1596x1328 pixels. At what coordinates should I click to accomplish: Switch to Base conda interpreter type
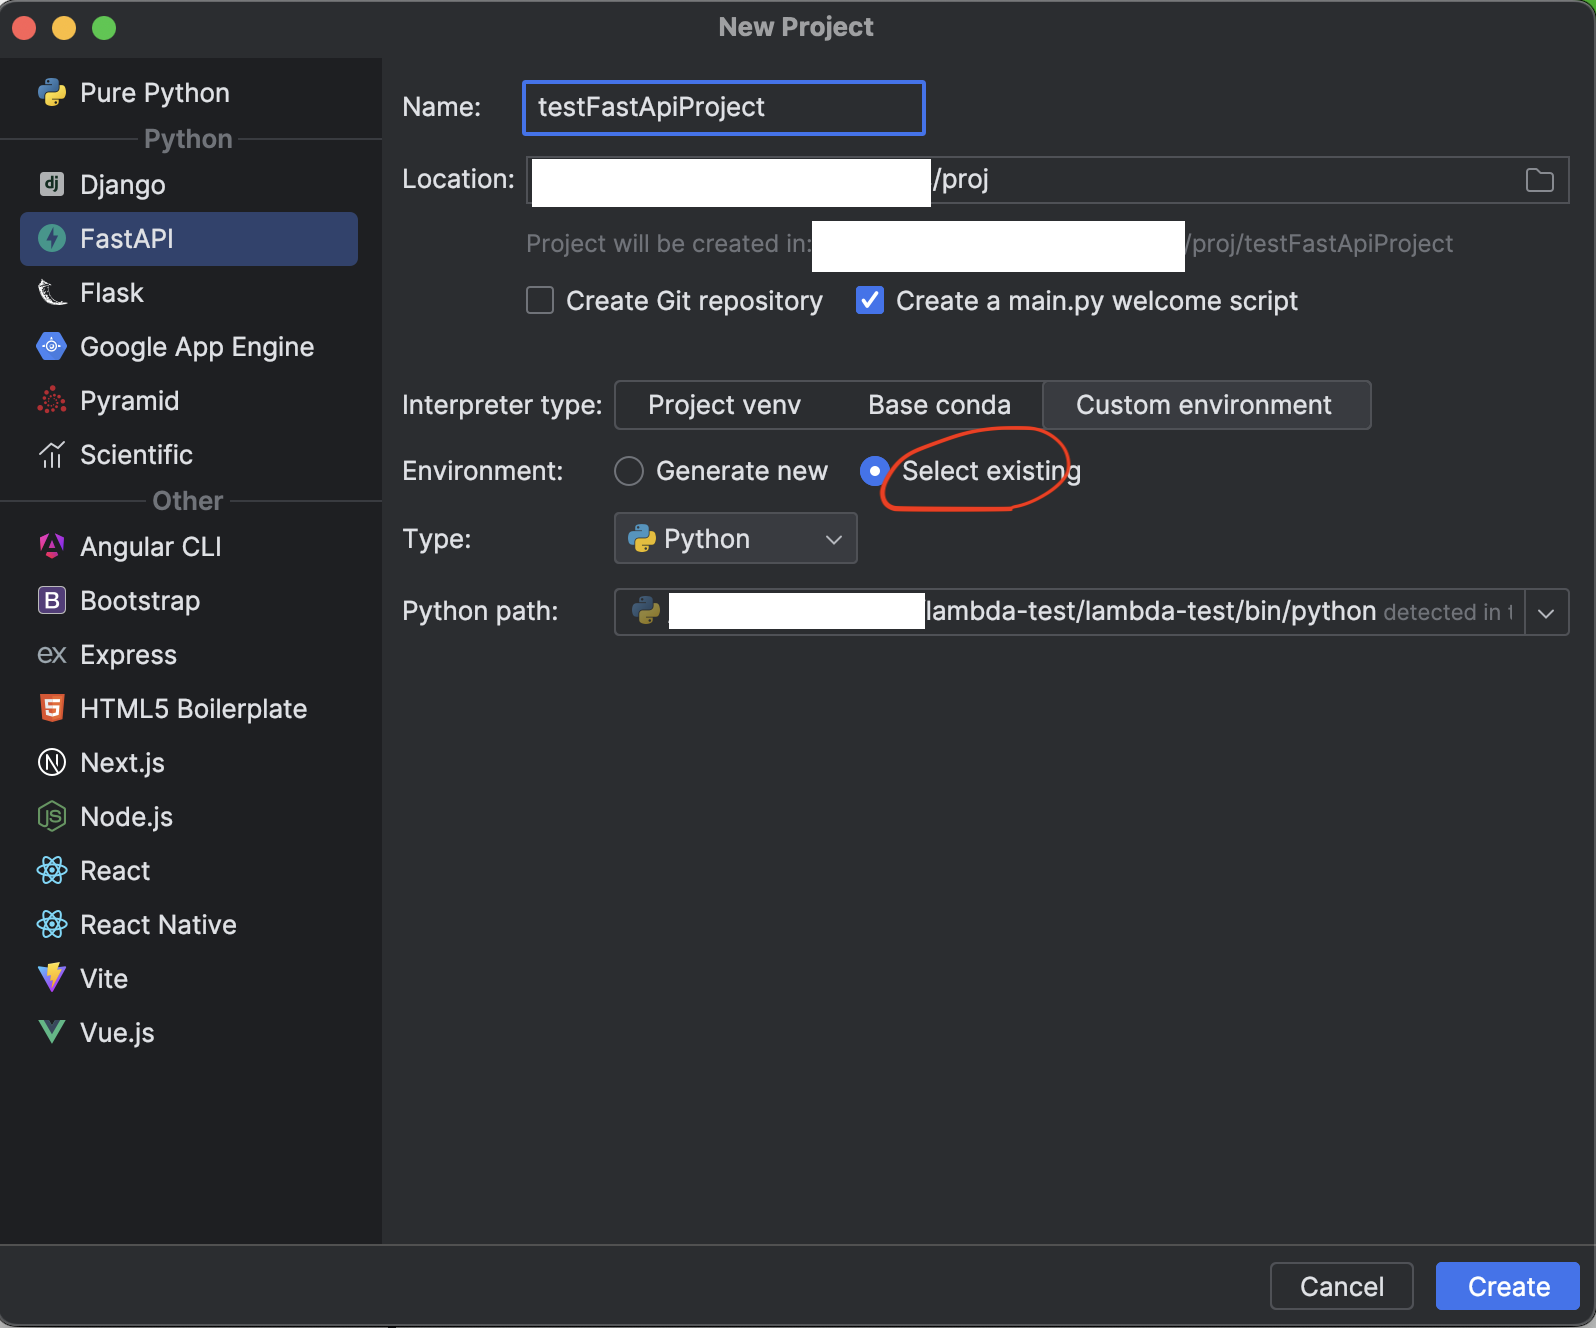coord(939,405)
